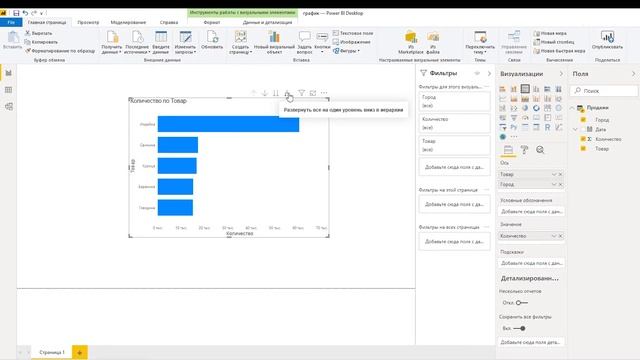Add a new page with plus button
Image resolution: width=640 pixels, height=360 pixels.
(x=80, y=352)
